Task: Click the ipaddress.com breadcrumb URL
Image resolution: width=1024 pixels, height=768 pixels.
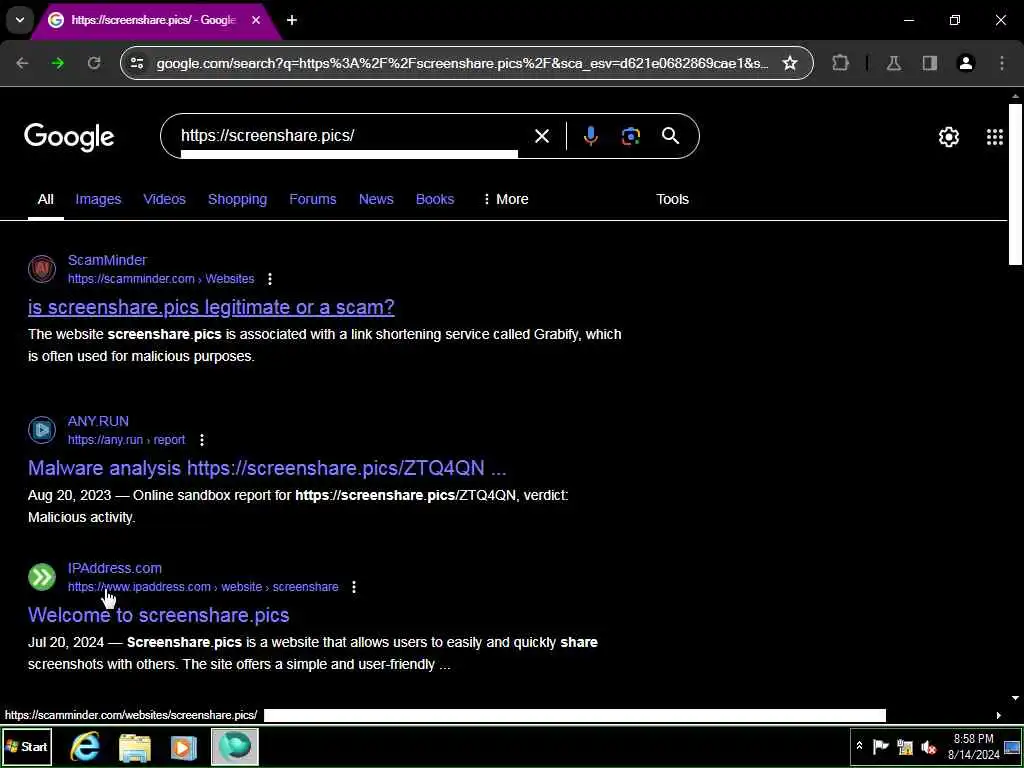Action: (203, 587)
